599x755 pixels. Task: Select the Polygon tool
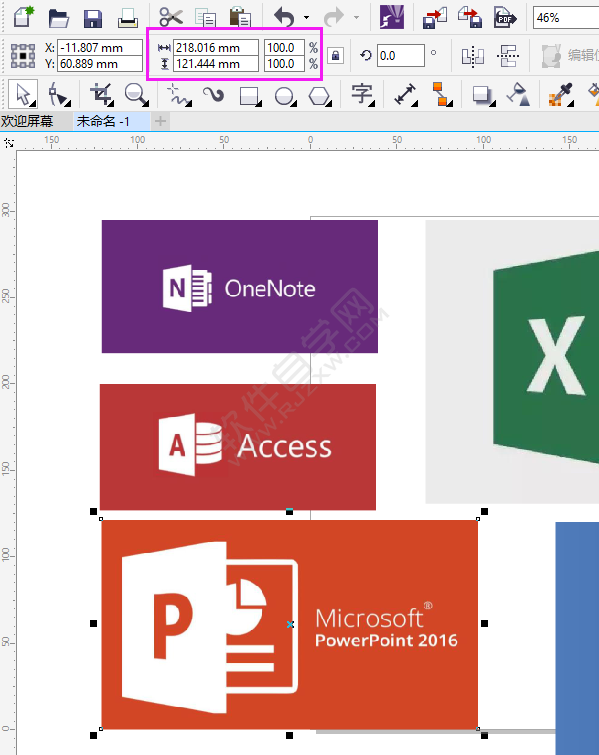[319, 95]
